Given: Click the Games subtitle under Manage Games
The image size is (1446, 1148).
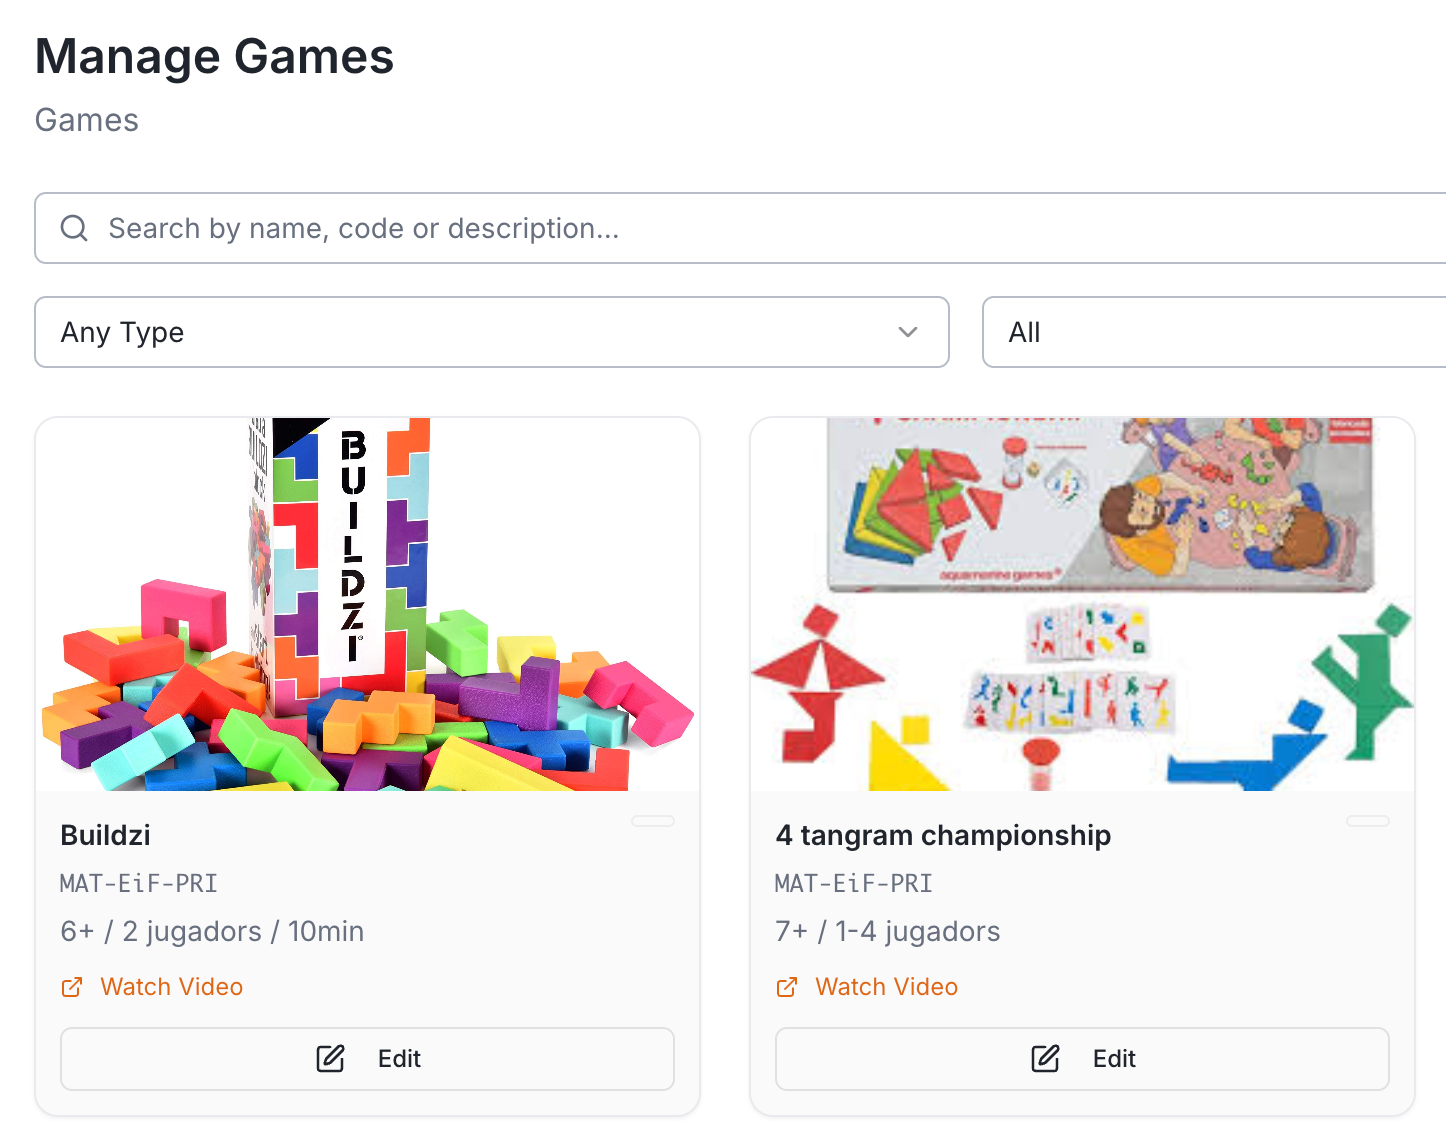Looking at the screenshot, I should tap(87, 120).
